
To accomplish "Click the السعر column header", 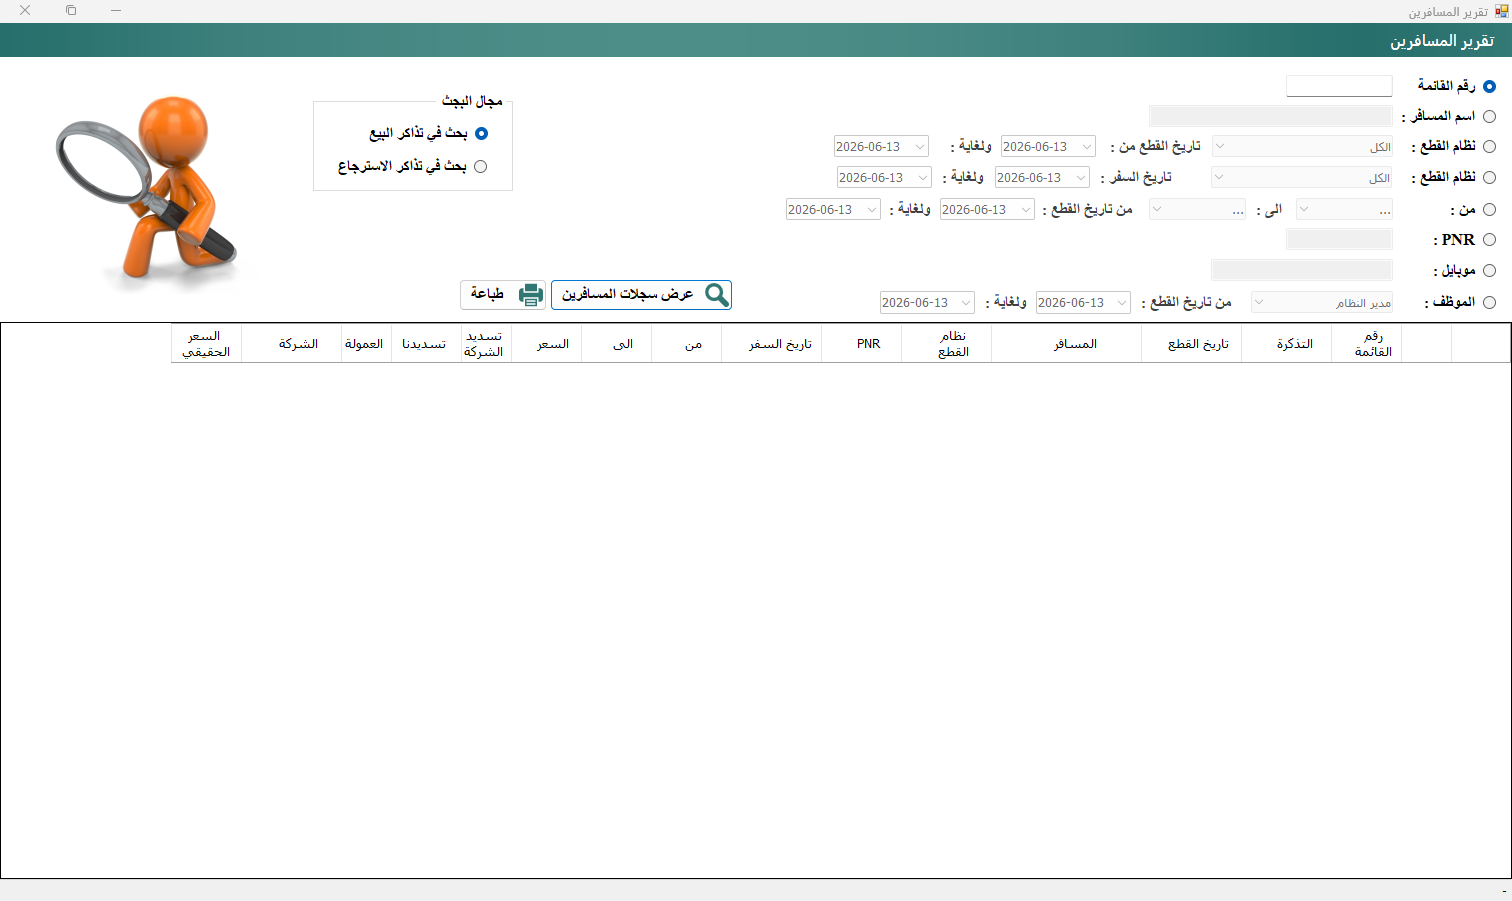I will click(546, 343).
